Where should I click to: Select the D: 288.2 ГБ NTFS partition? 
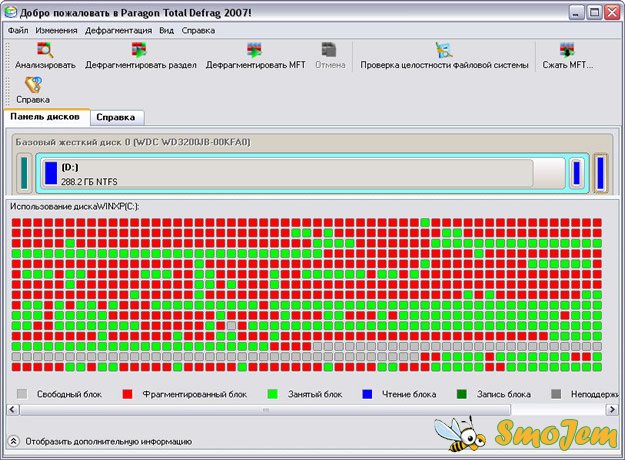tap(301, 174)
